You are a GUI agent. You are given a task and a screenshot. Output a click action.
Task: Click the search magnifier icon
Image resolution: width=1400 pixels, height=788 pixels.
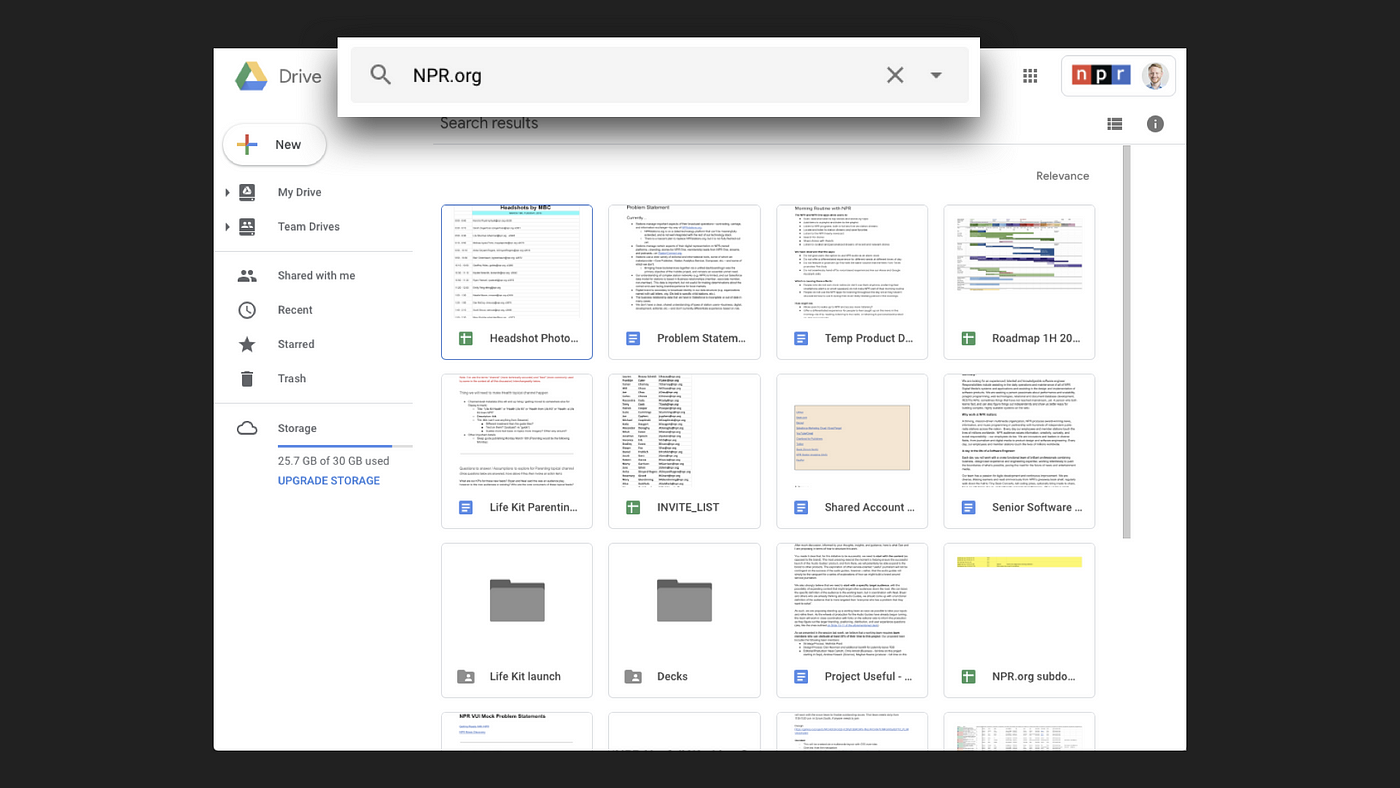pos(380,75)
